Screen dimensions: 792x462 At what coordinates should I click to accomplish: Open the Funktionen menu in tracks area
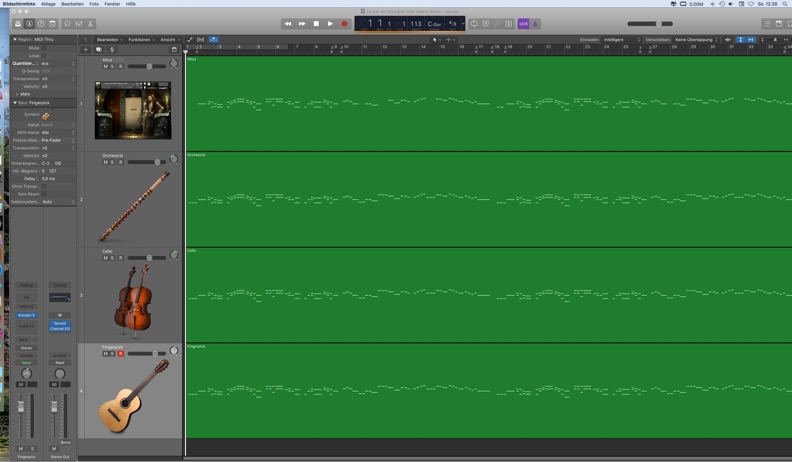(x=141, y=39)
